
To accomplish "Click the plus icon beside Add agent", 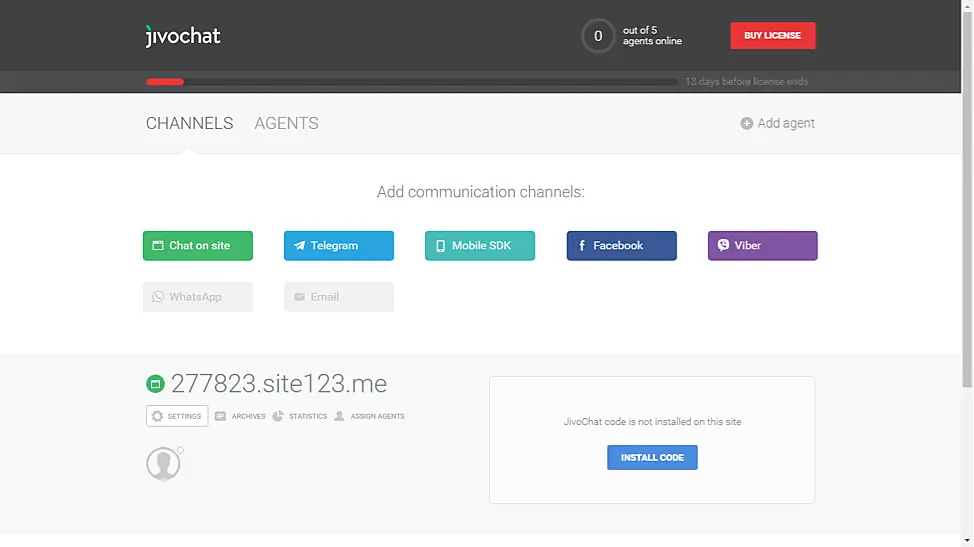I will point(746,124).
